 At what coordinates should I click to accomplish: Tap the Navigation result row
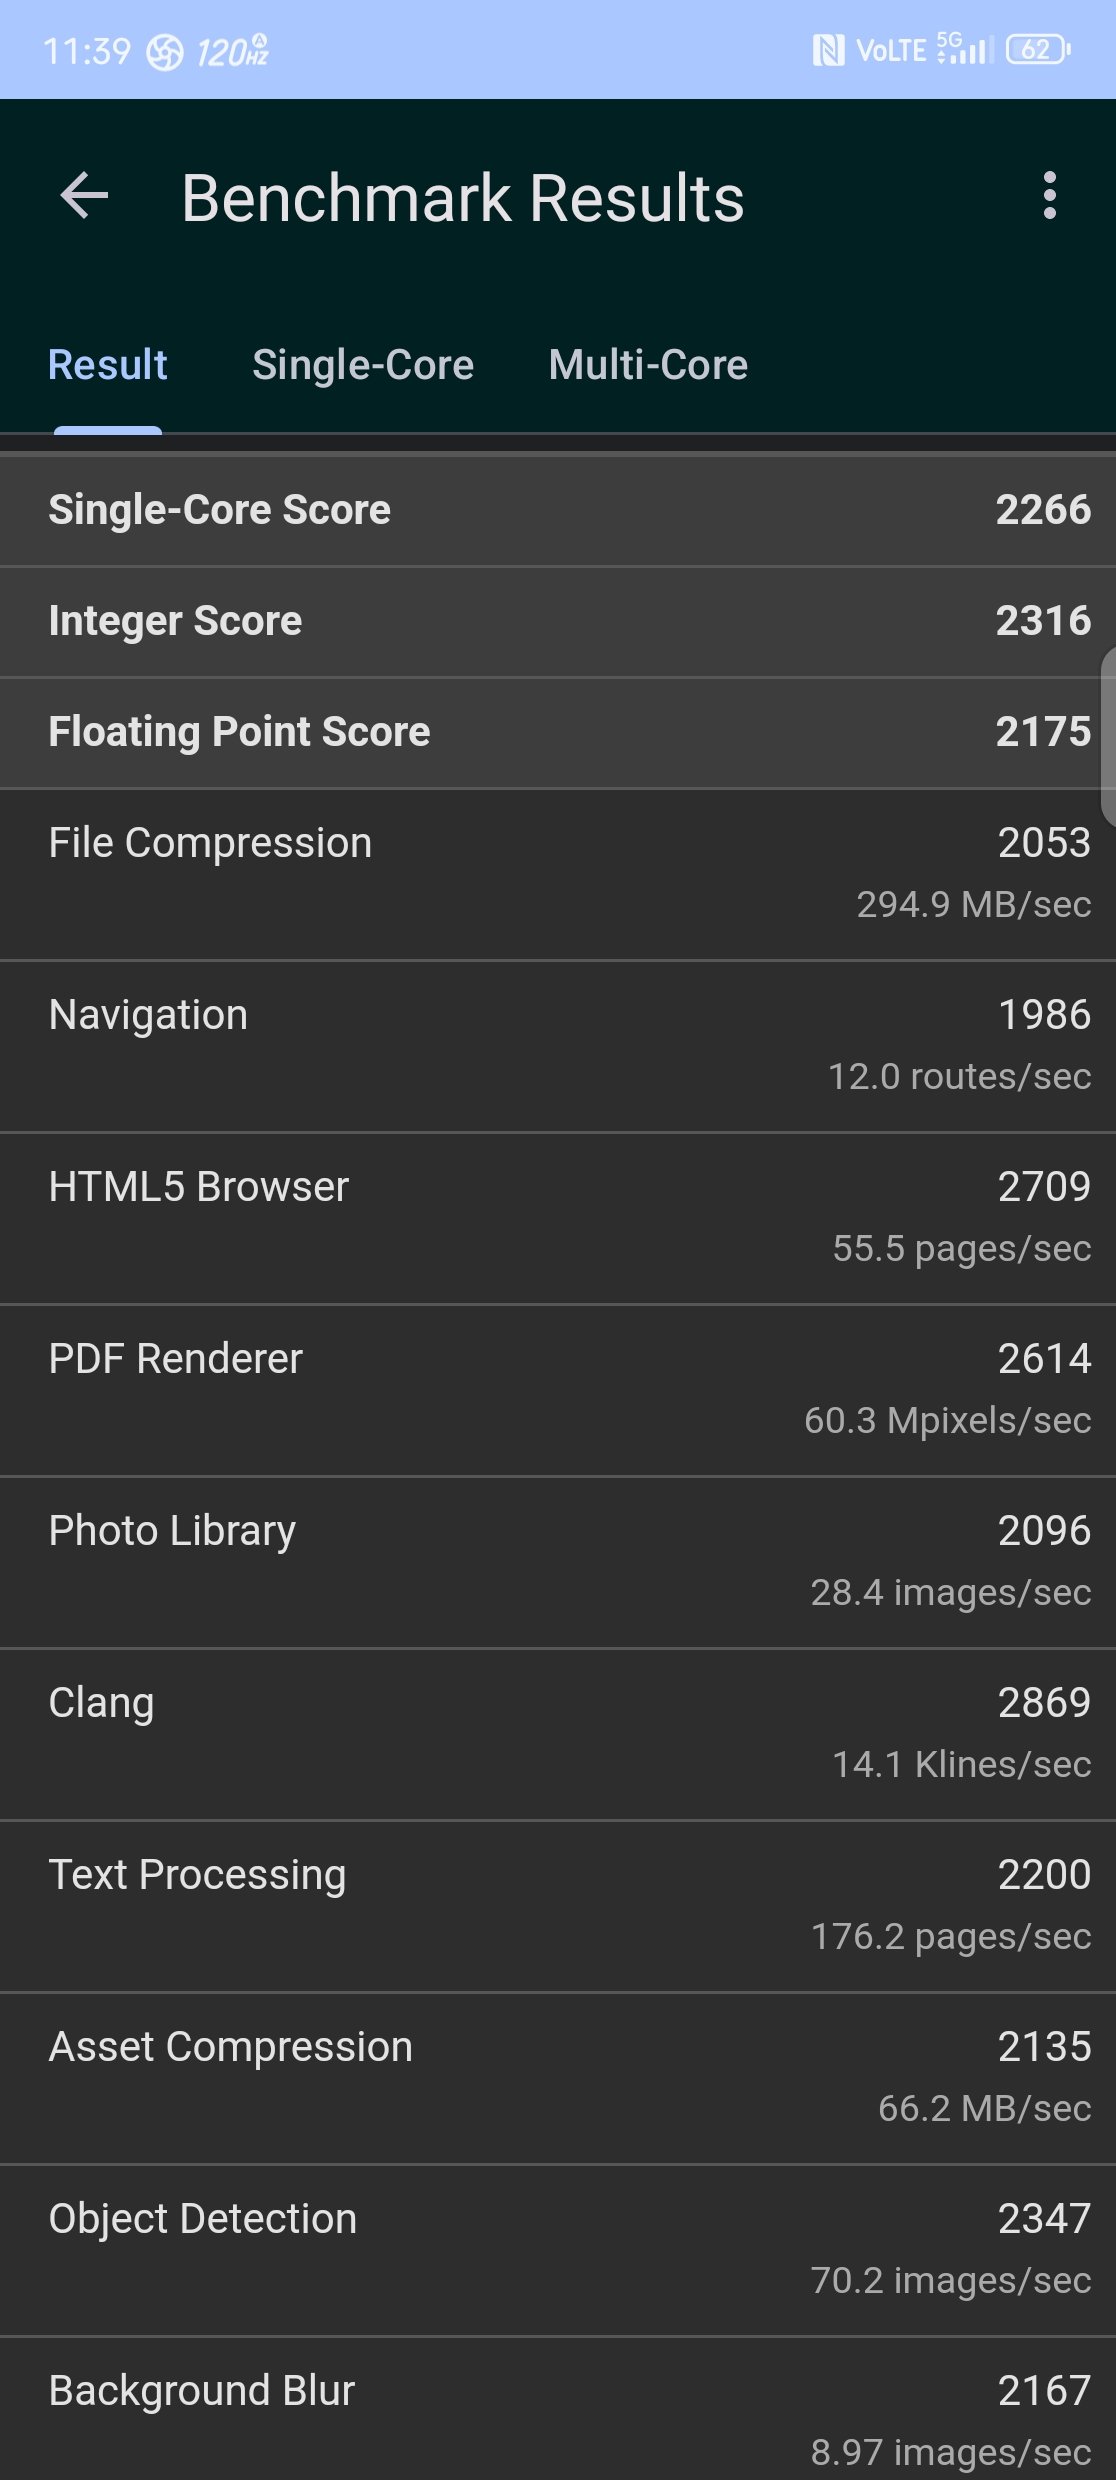coord(558,1047)
